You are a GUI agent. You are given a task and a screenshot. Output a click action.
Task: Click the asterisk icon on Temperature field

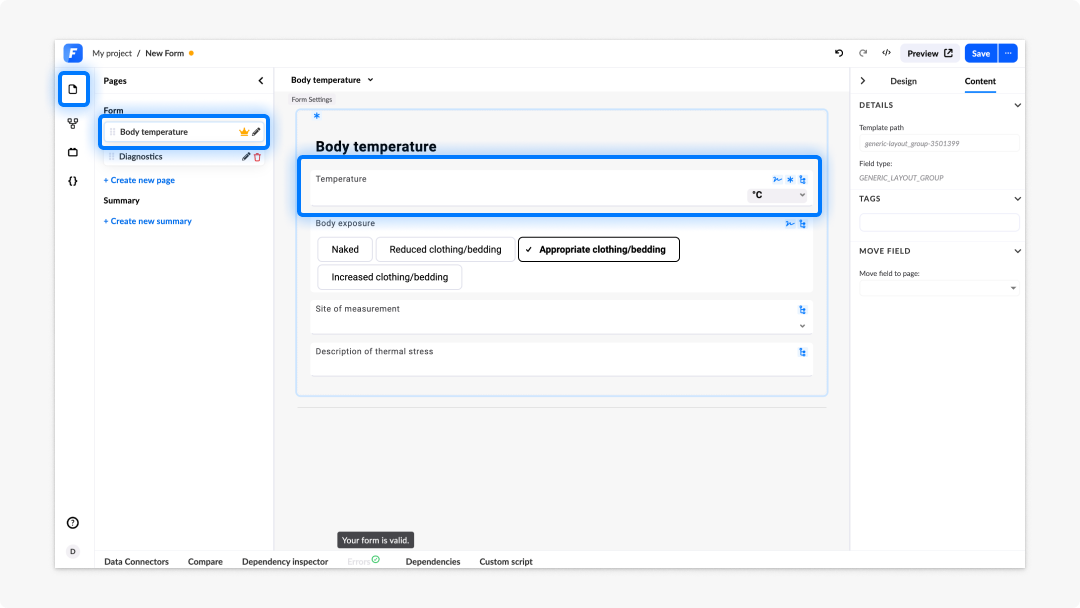tap(790, 180)
